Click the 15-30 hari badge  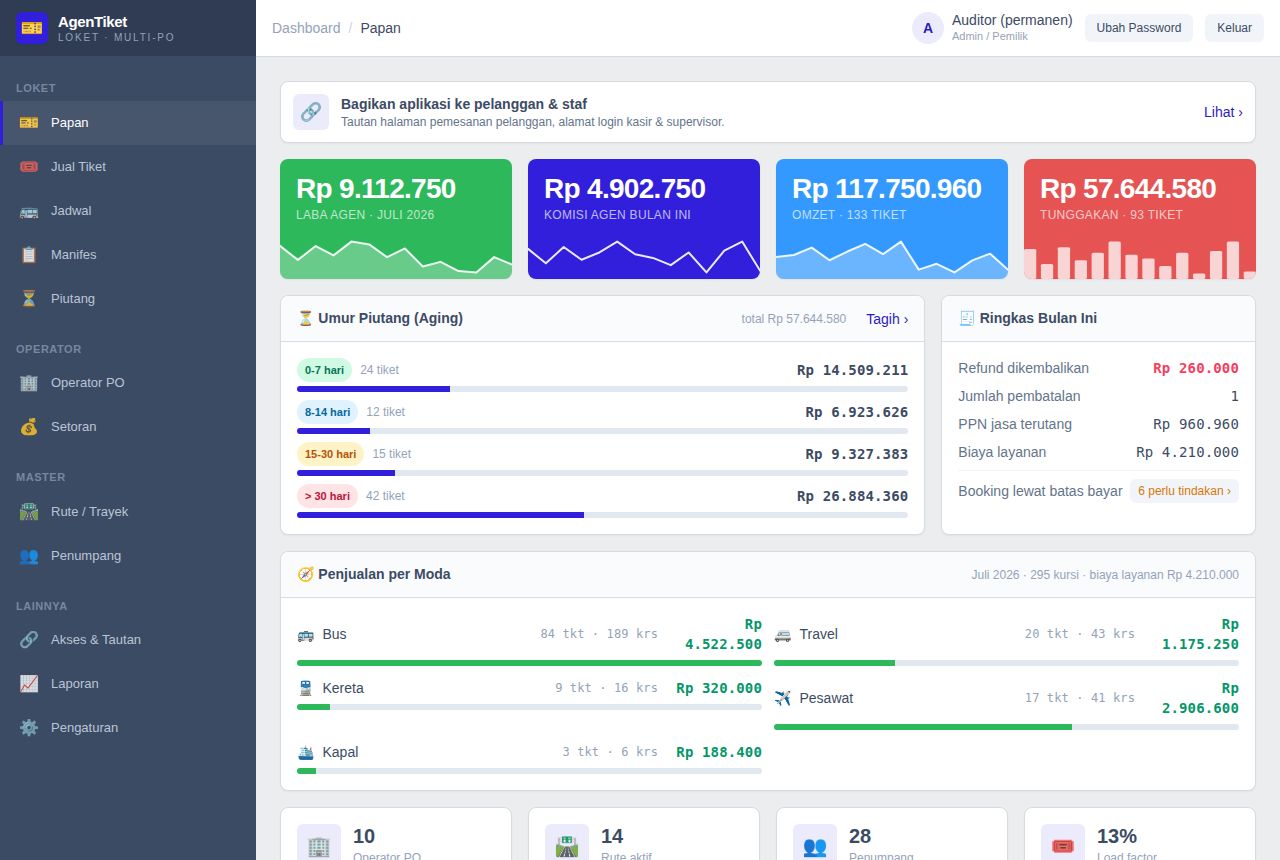[330, 454]
